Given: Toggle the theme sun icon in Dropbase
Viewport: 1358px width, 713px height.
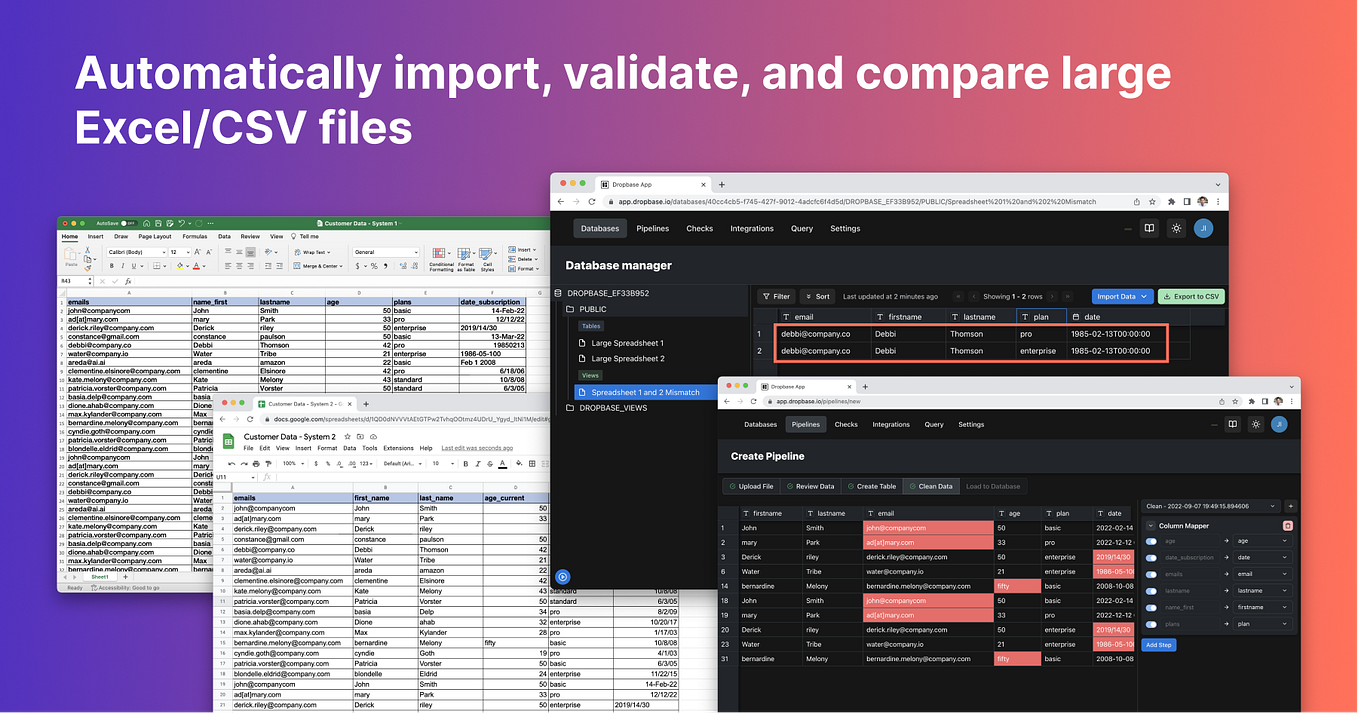Looking at the screenshot, I should point(1175,228).
